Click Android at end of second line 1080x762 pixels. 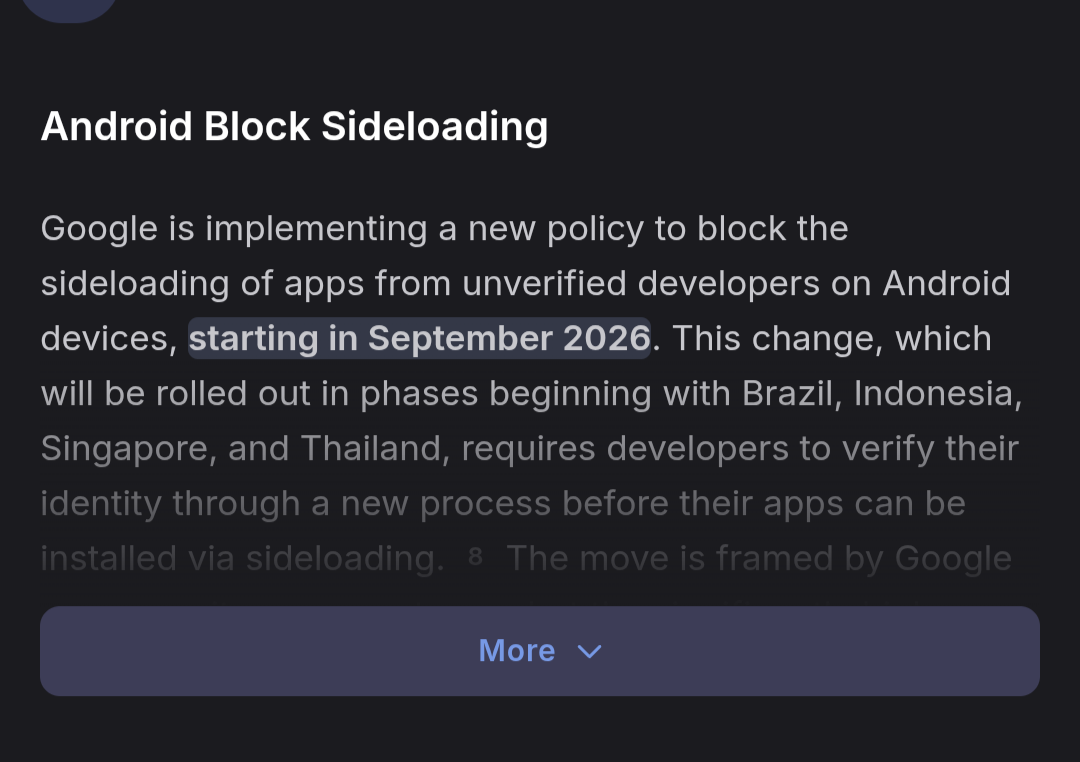946,283
